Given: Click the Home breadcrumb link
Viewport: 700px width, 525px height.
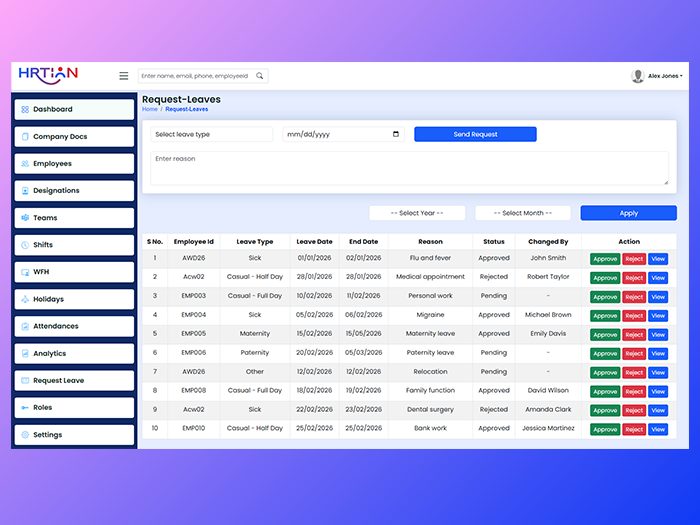Looking at the screenshot, I should (150, 109).
